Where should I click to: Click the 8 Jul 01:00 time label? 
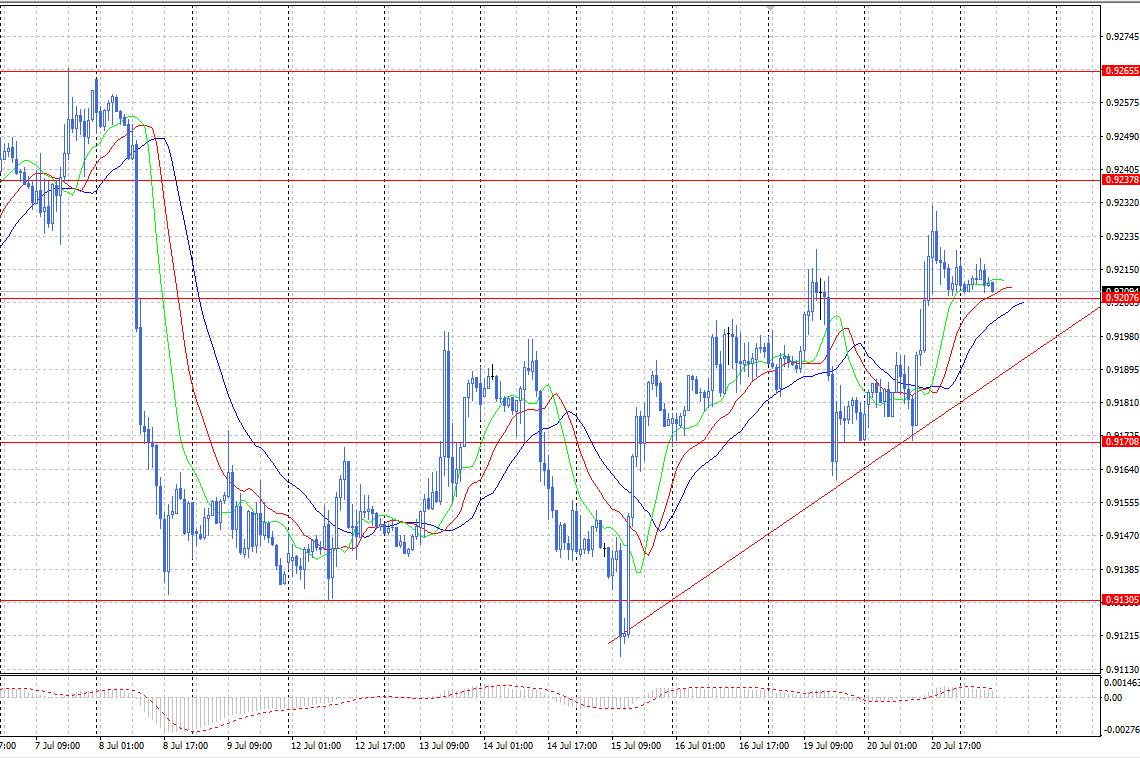coord(121,746)
